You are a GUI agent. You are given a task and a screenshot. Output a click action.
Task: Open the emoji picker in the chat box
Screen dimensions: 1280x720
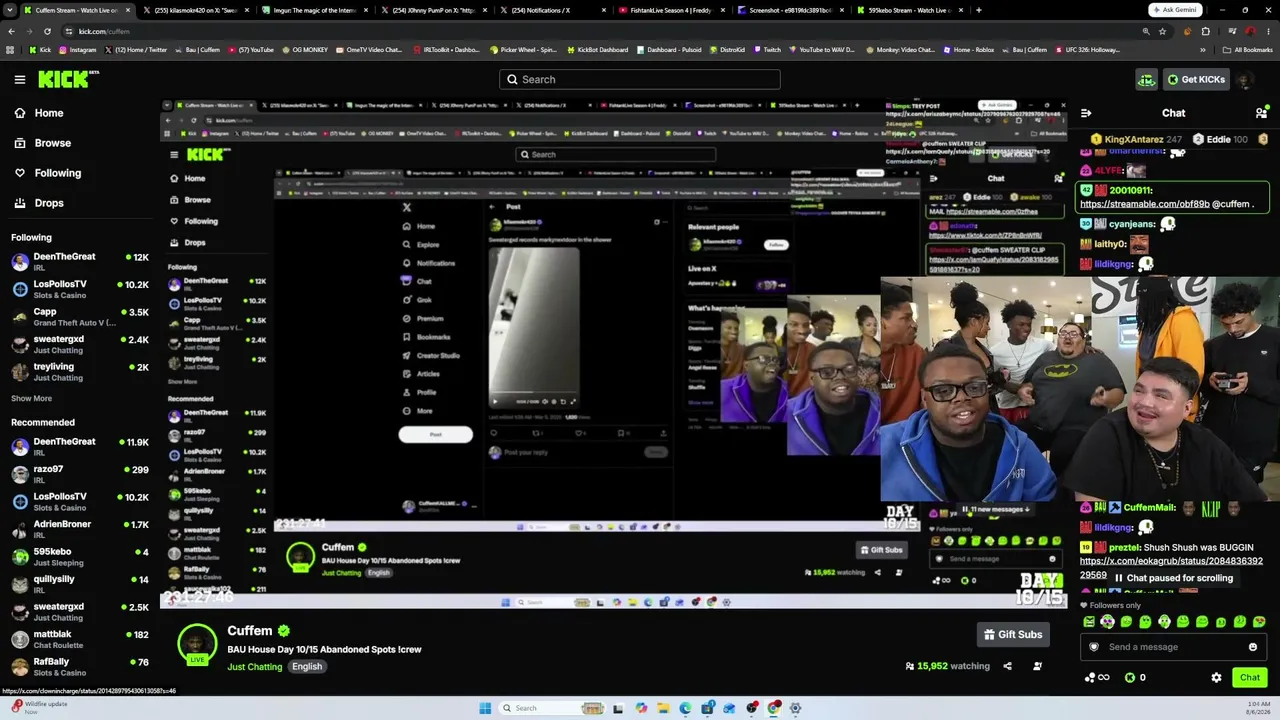pos(1252,647)
